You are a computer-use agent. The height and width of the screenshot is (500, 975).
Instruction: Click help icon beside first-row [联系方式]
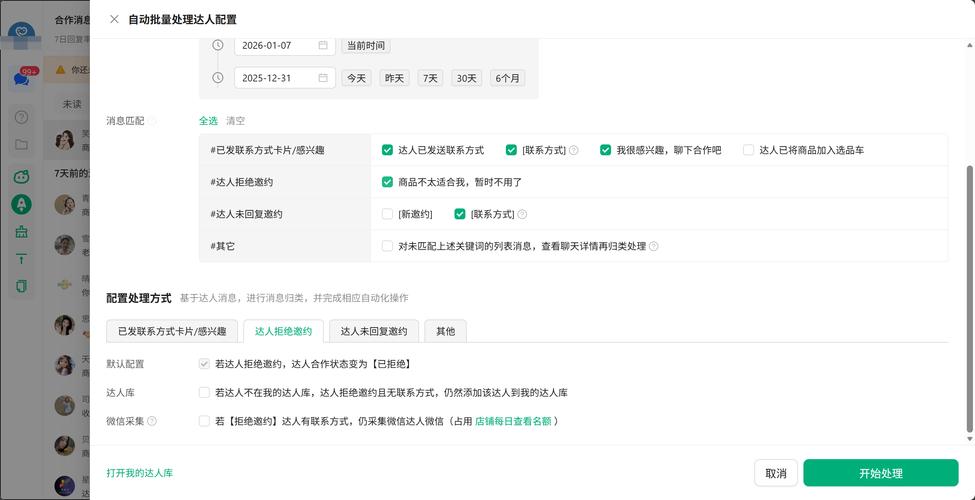point(574,150)
